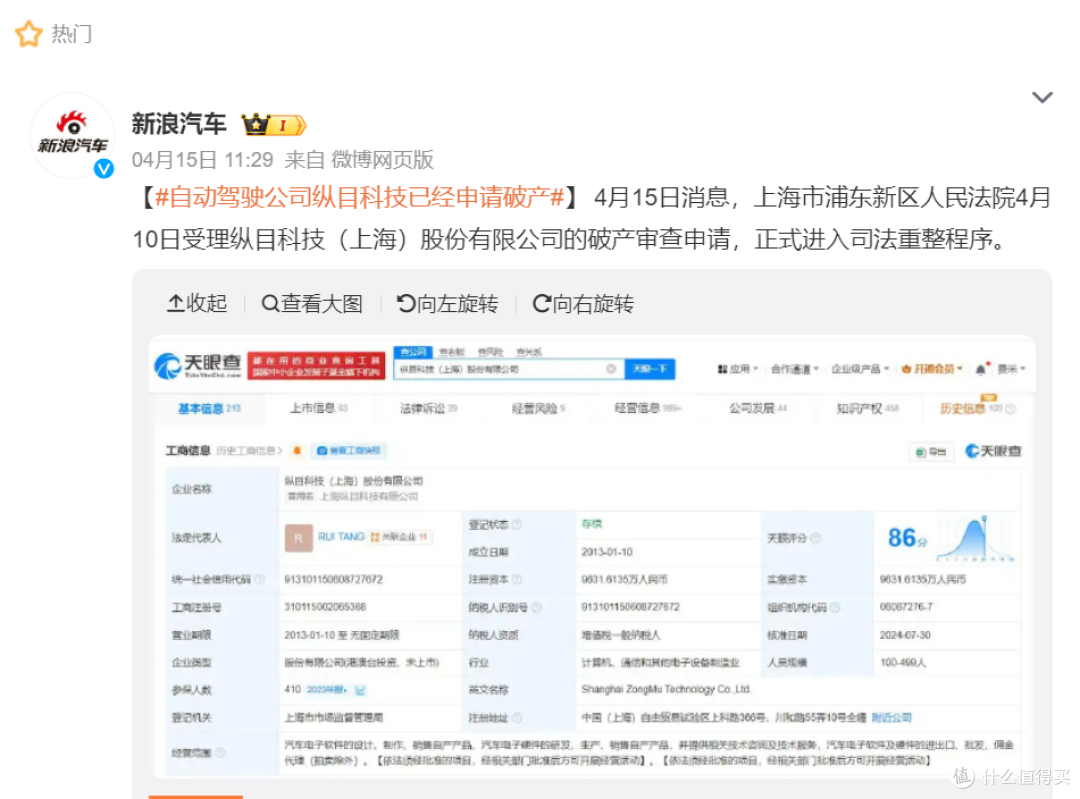Click the 附近公司 link
Screen dimensions: 1080x799
click(891, 718)
